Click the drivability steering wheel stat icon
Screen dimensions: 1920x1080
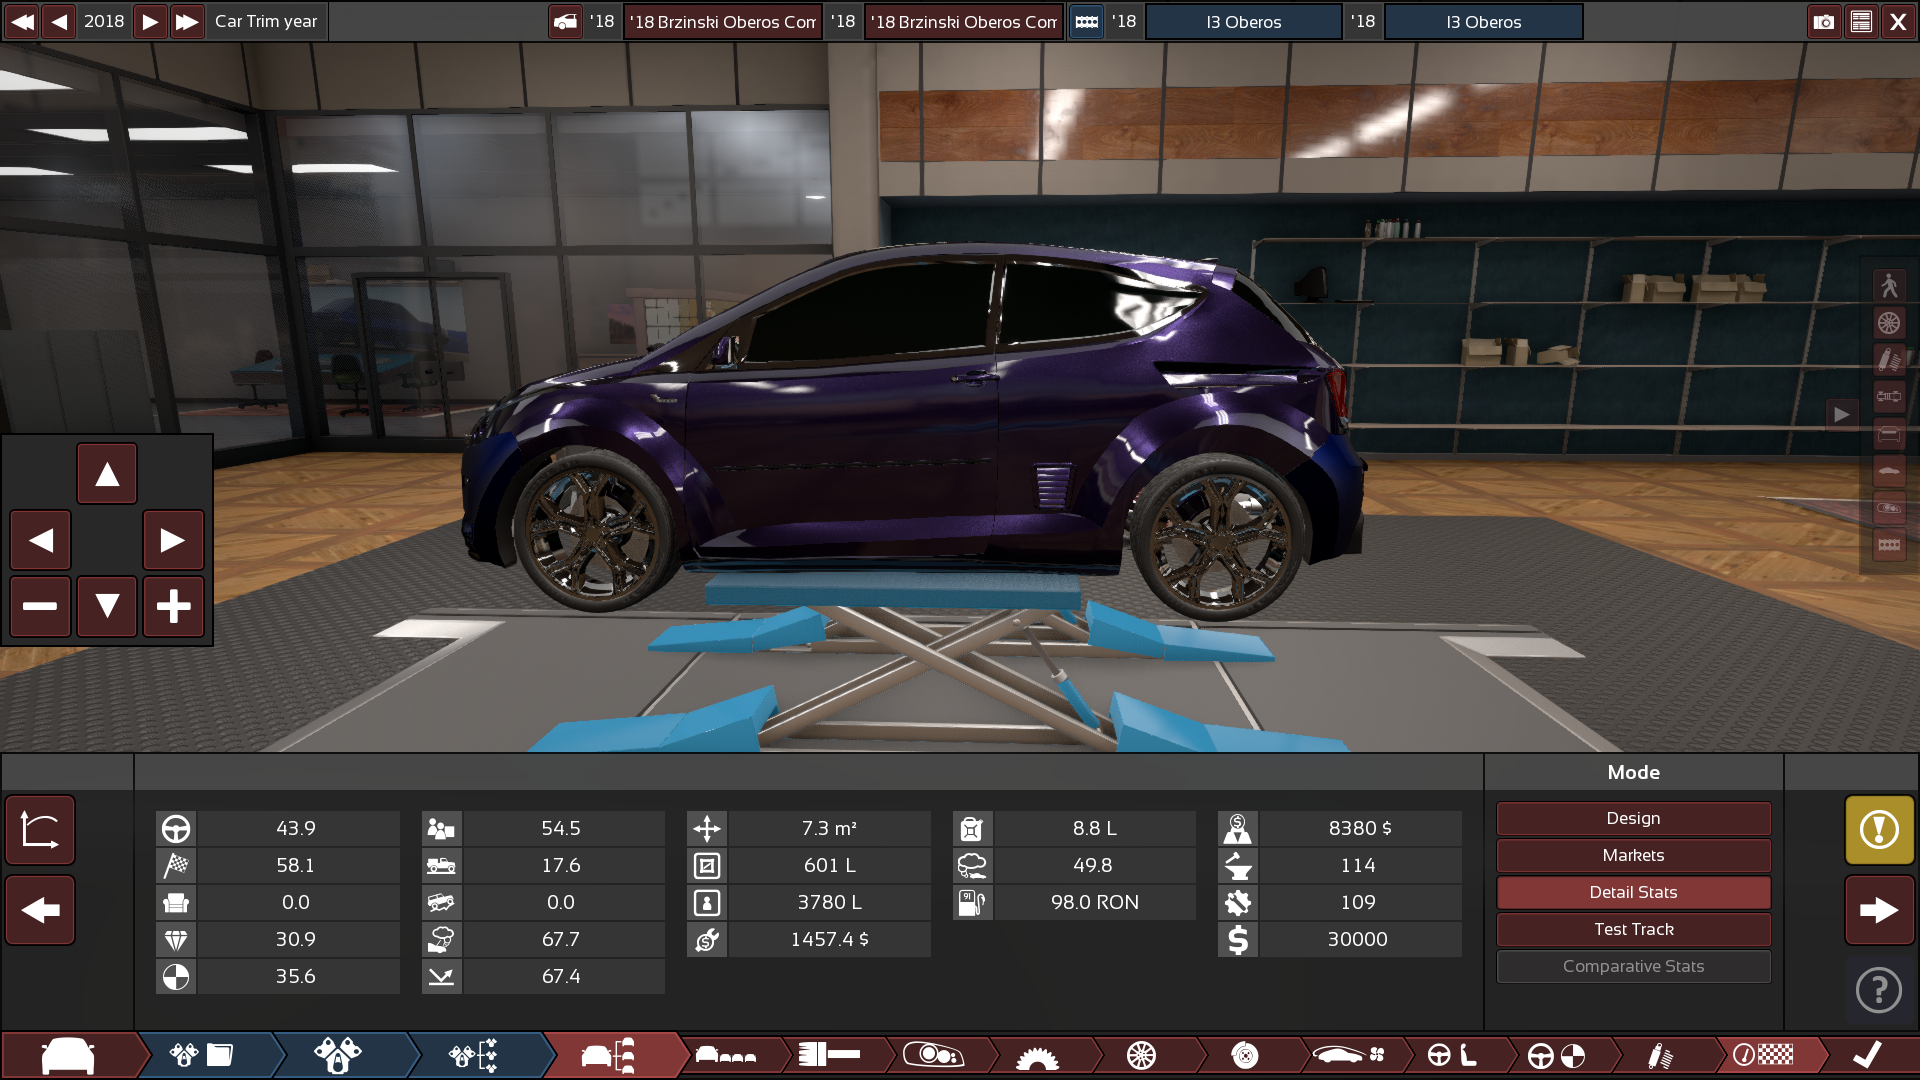click(x=176, y=829)
